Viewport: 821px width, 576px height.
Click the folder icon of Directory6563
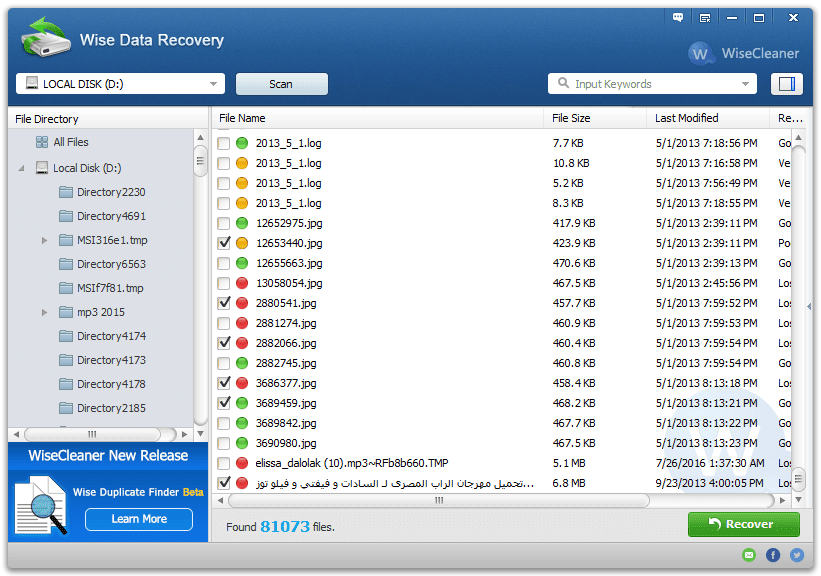(x=66, y=264)
